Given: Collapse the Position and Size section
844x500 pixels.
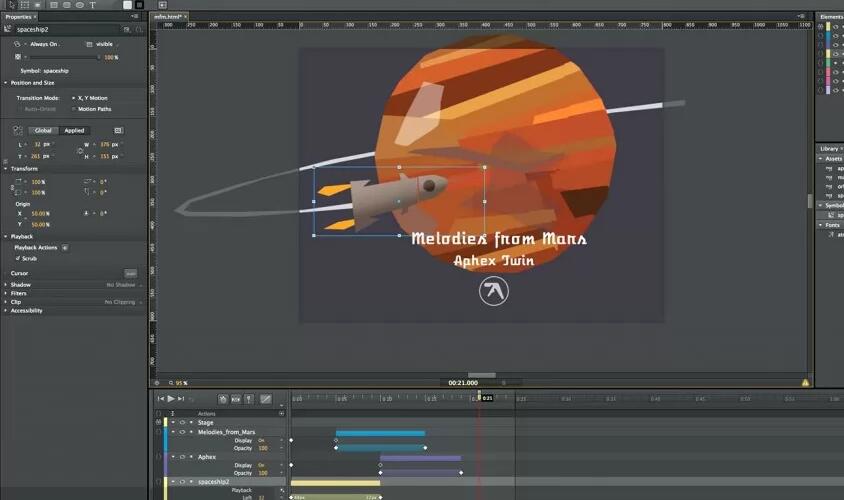Looking at the screenshot, I should click(x=6, y=83).
